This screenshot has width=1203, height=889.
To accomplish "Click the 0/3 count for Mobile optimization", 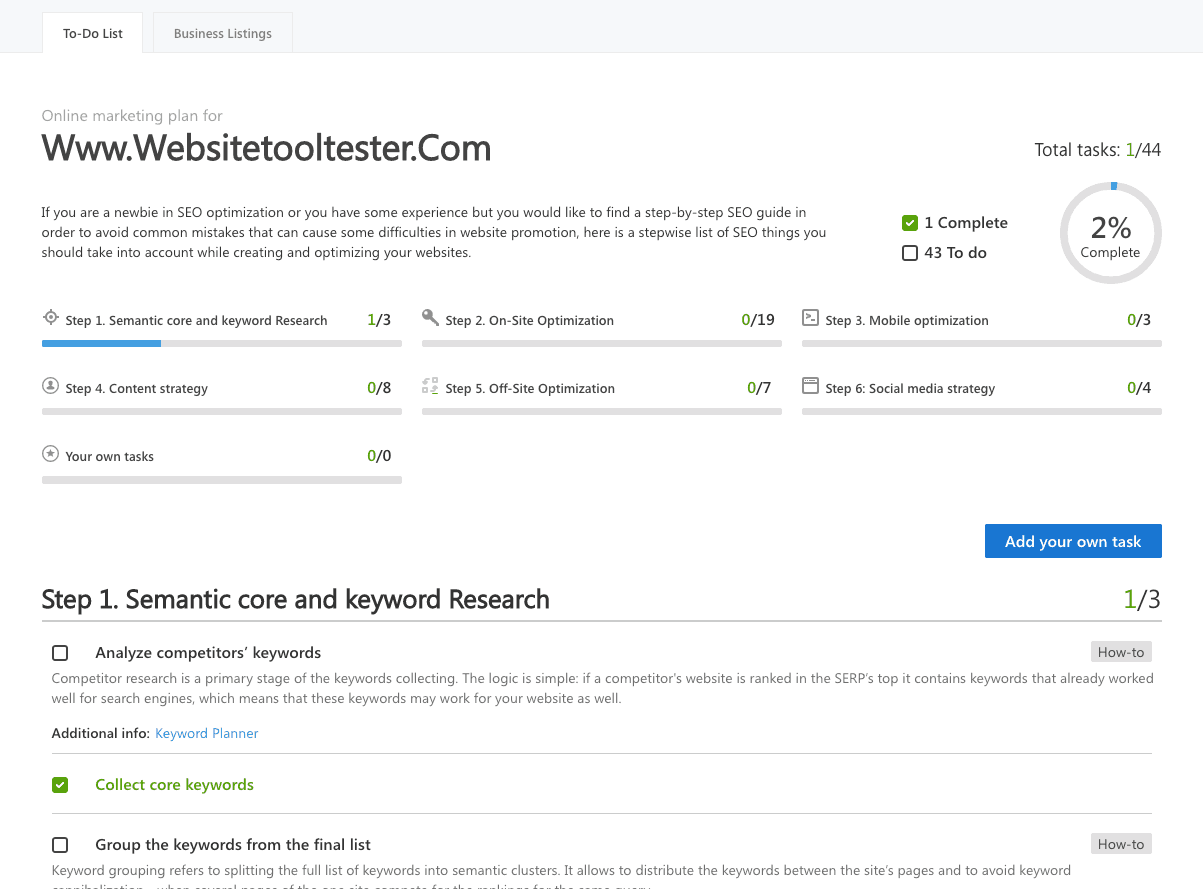I will click(x=1139, y=320).
